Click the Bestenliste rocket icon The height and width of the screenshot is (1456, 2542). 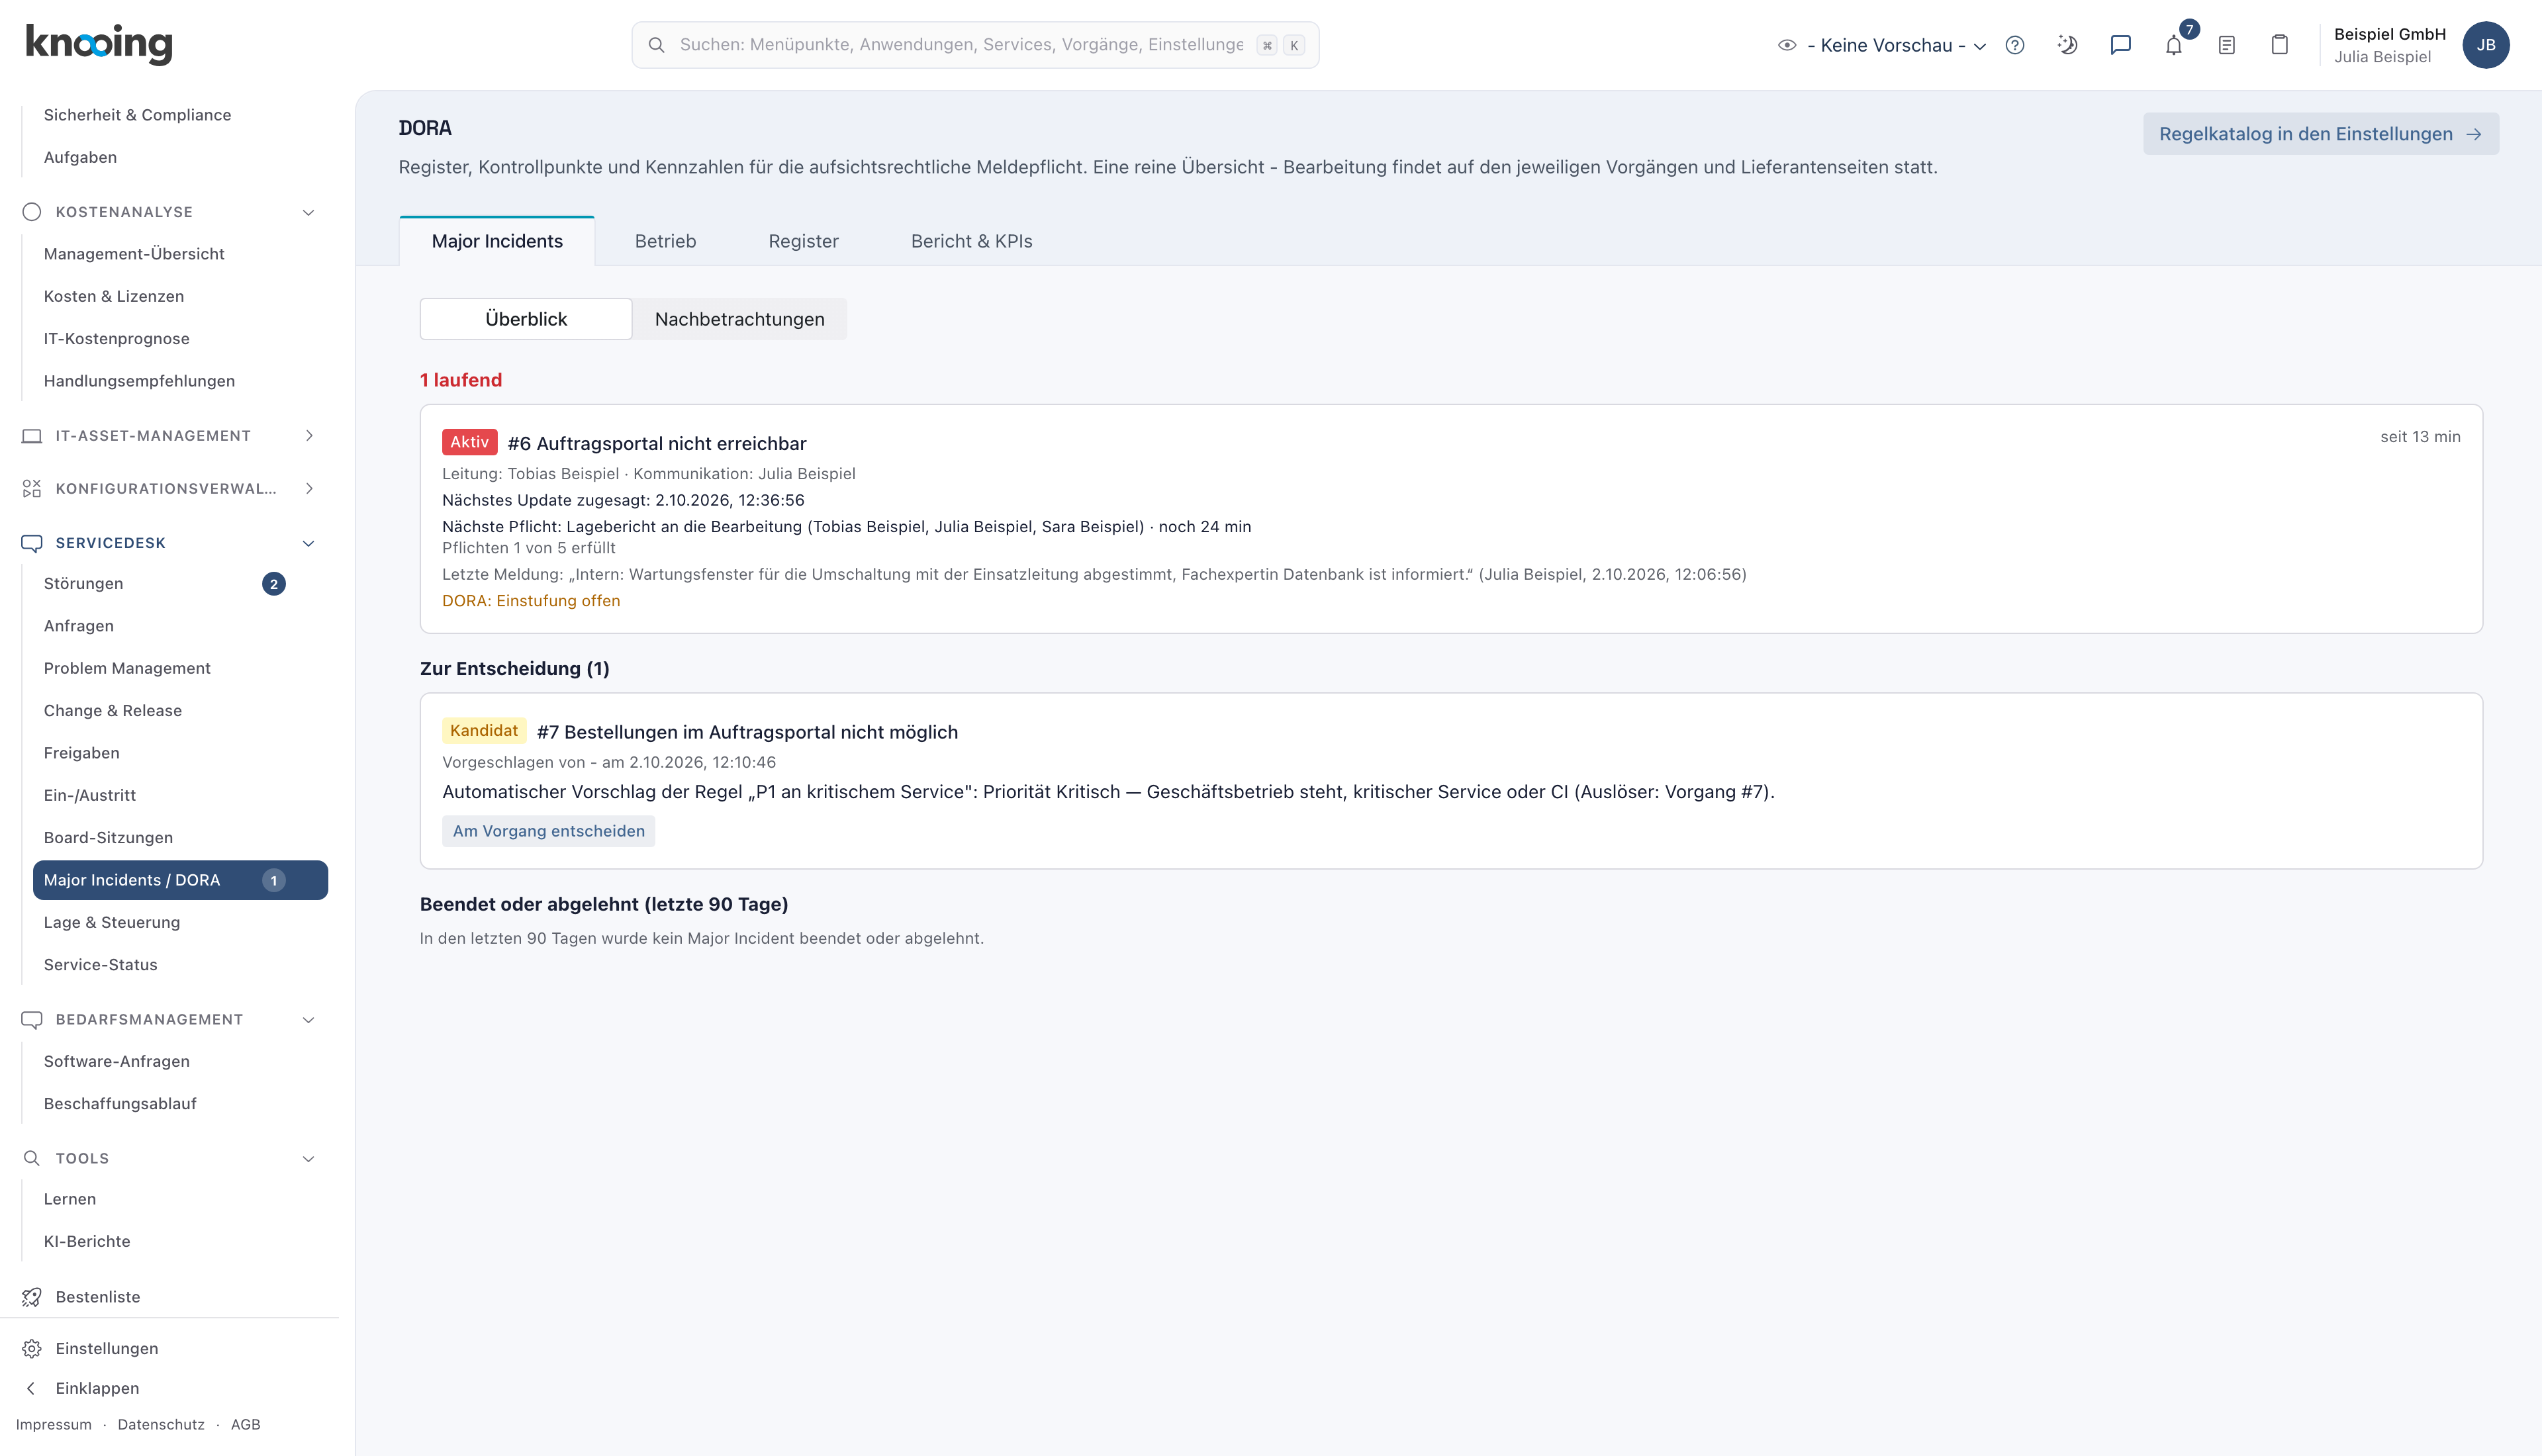click(32, 1297)
